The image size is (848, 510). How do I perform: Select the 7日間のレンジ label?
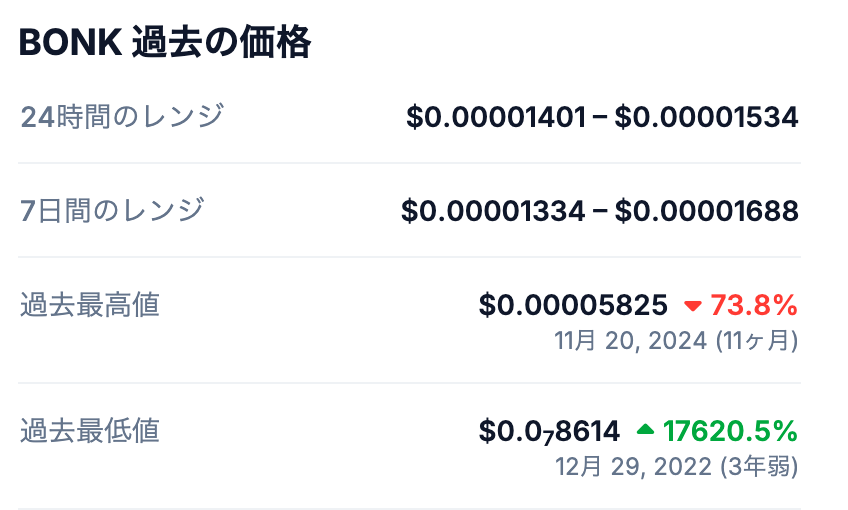pos(113,210)
